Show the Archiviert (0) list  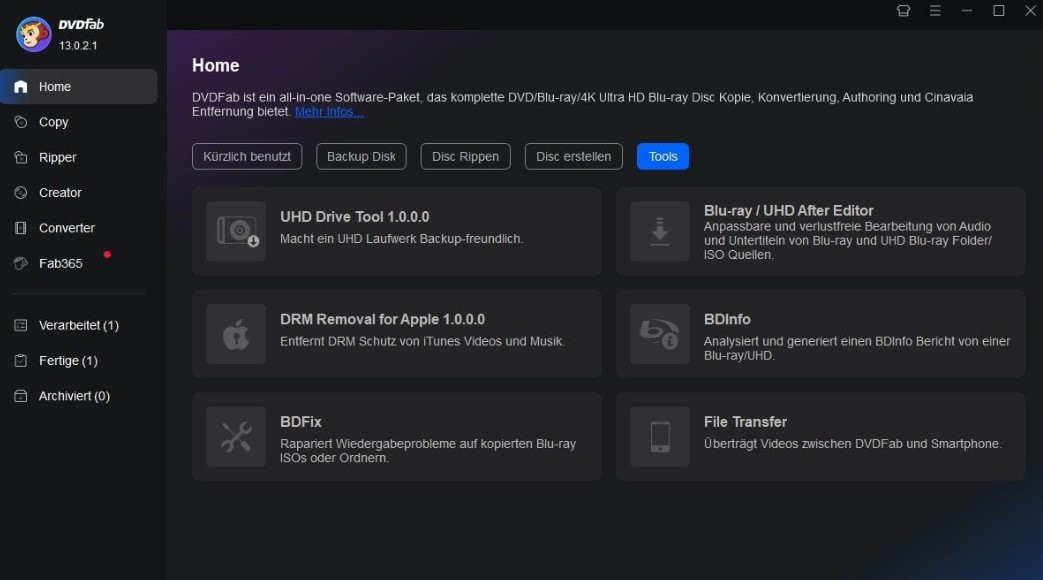[x=74, y=396]
